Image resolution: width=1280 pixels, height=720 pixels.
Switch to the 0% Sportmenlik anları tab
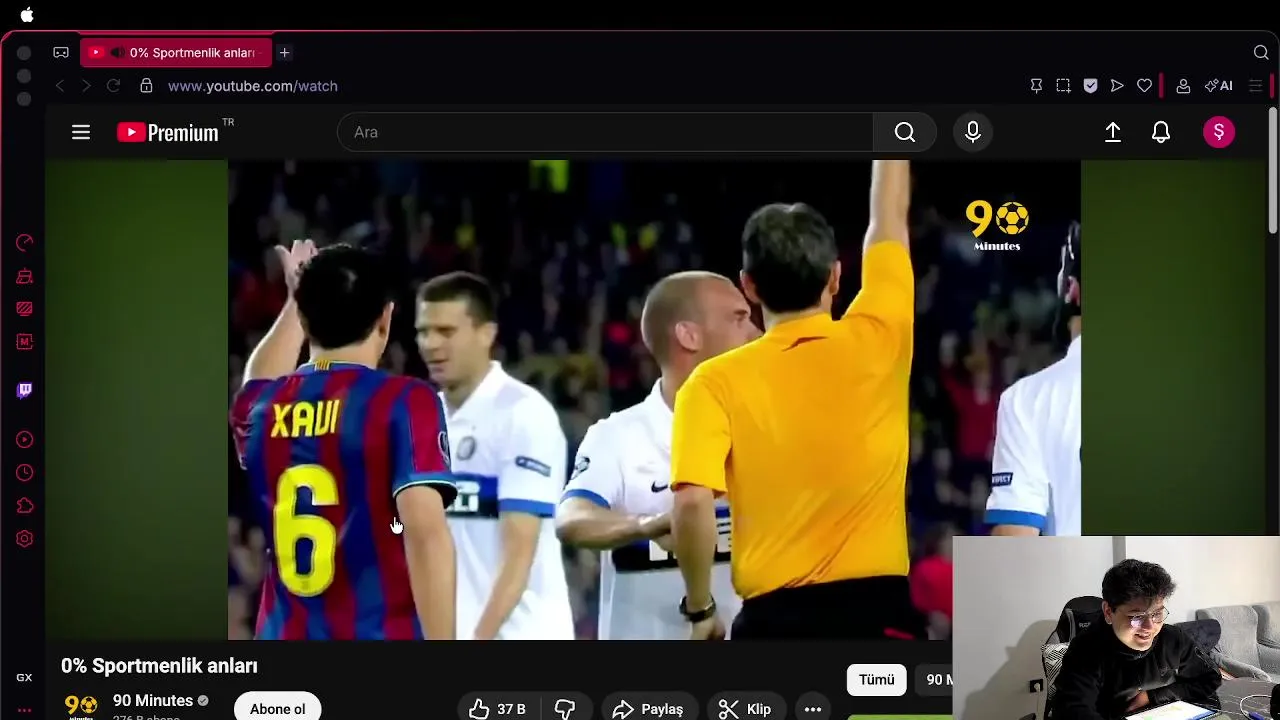pos(174,52)
